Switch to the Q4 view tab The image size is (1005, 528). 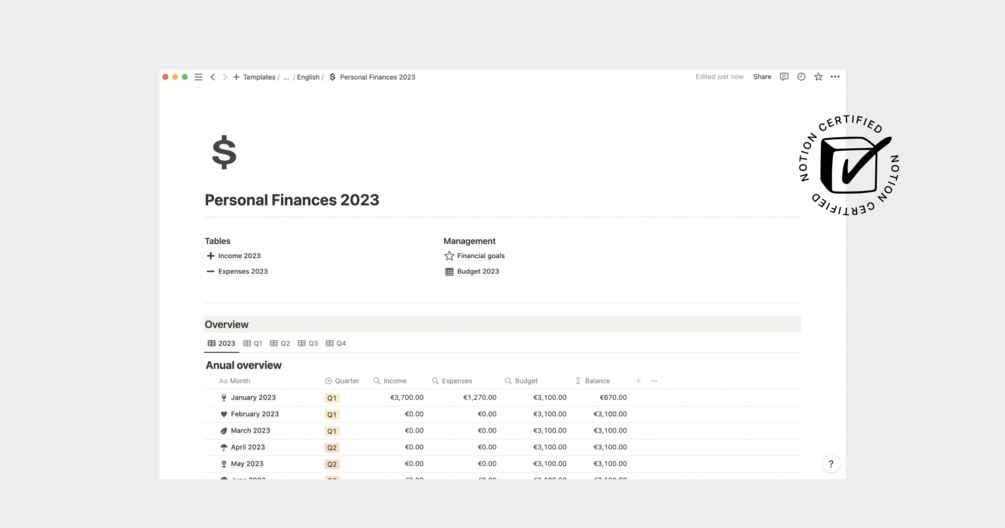(336, 343)
